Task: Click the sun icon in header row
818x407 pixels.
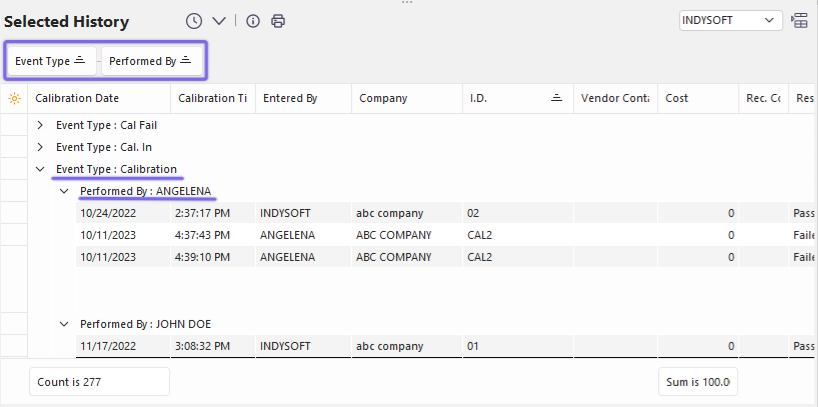Action: 14,98
